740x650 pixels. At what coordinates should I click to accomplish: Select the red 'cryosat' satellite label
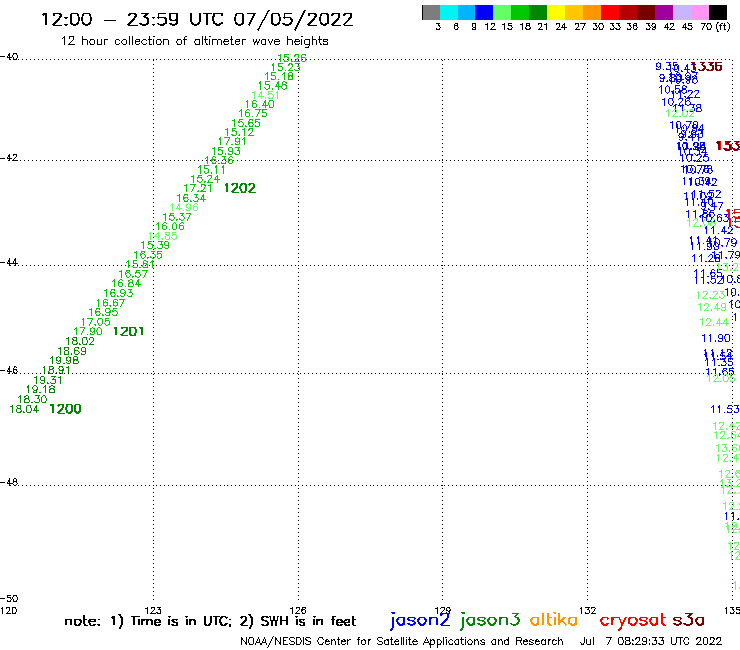(632, 620)
